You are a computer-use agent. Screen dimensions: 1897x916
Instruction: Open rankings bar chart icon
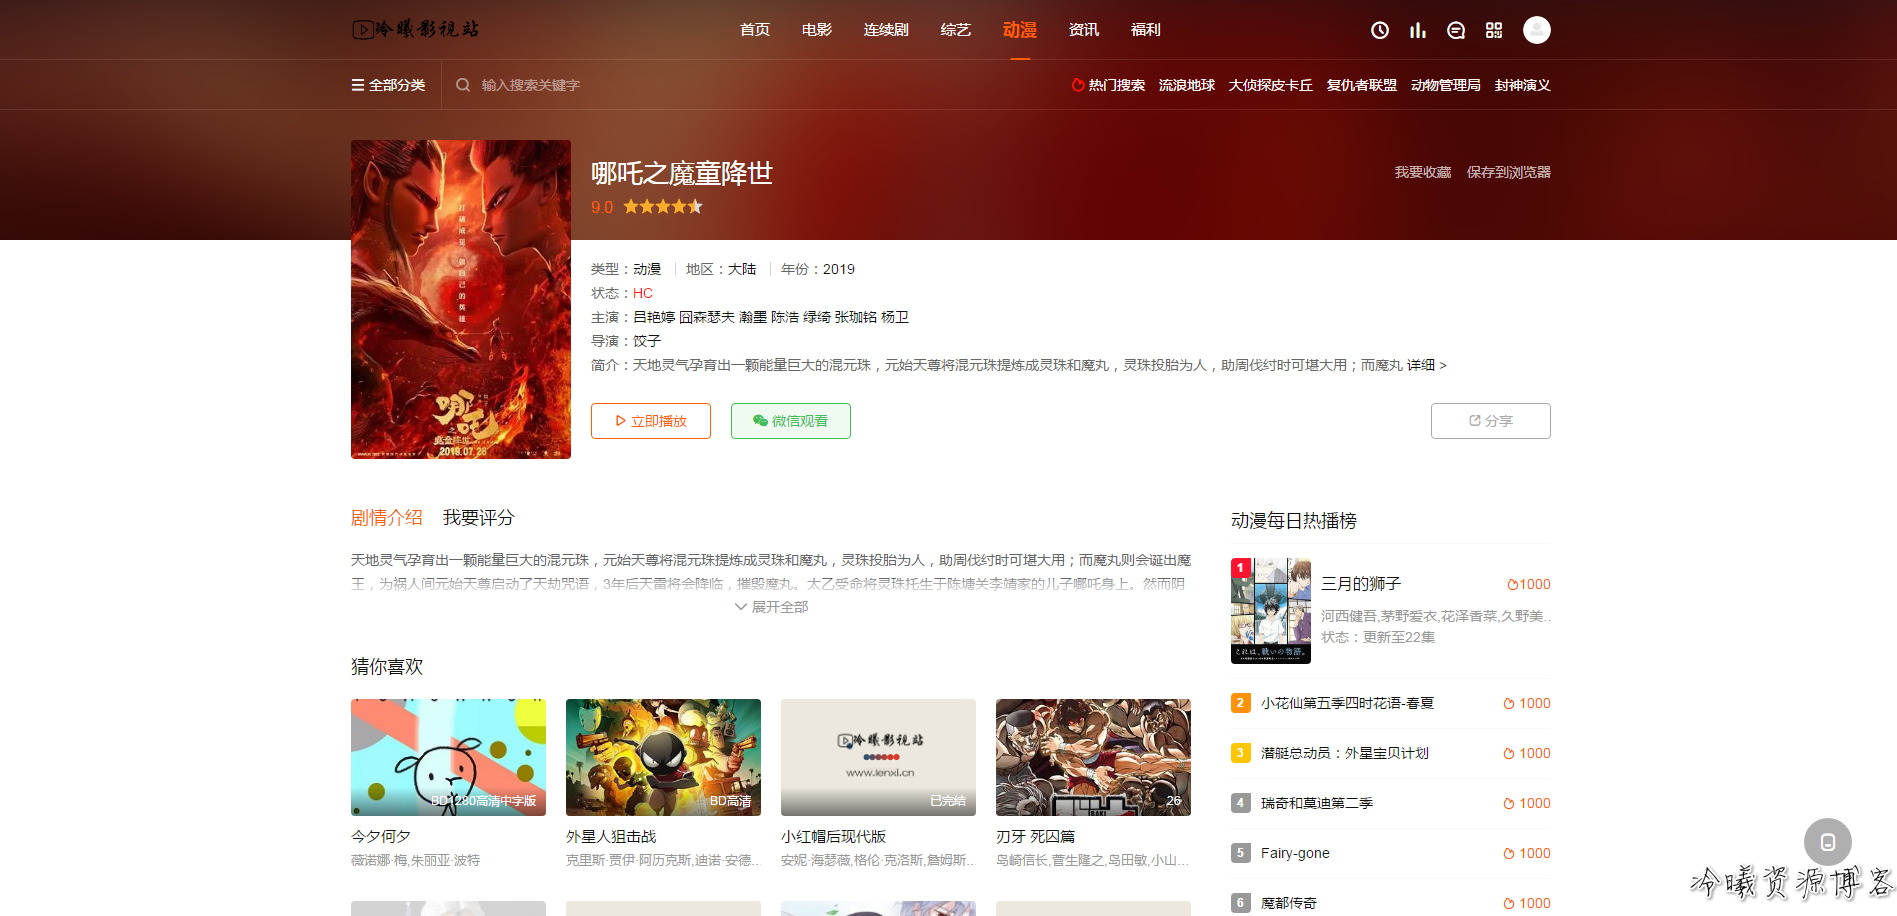point(1418,30)
